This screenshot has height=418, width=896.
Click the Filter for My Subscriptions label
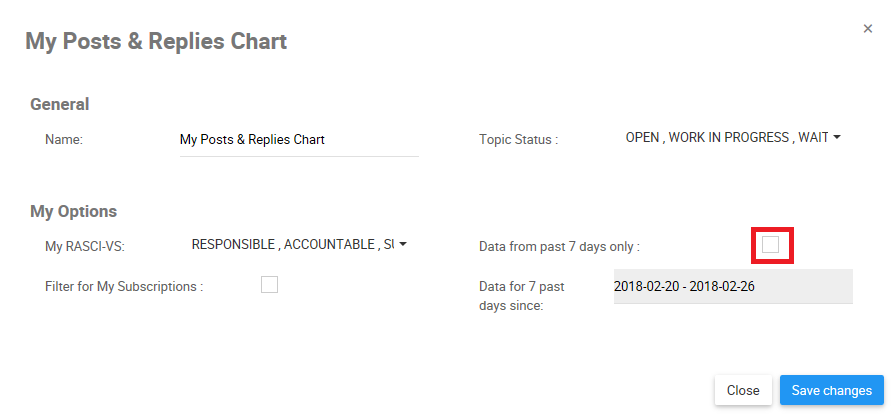tap(124, 286)
